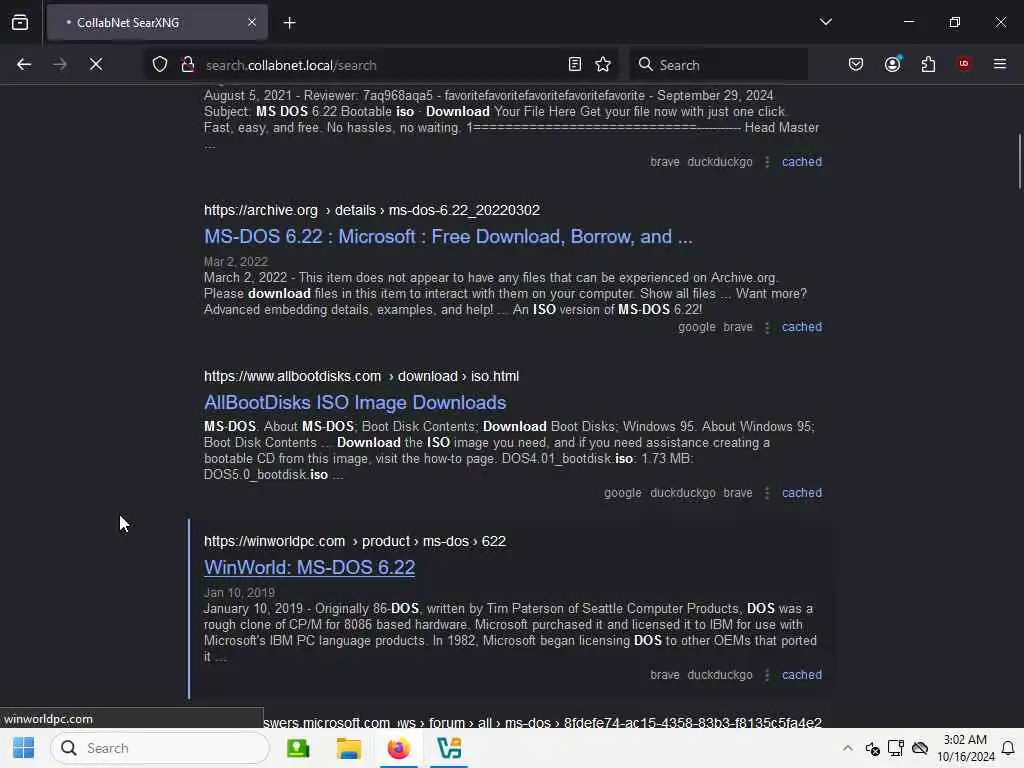
Task: Open MS-DOS 6.22 archive.org result link
Action: (448, 236)
